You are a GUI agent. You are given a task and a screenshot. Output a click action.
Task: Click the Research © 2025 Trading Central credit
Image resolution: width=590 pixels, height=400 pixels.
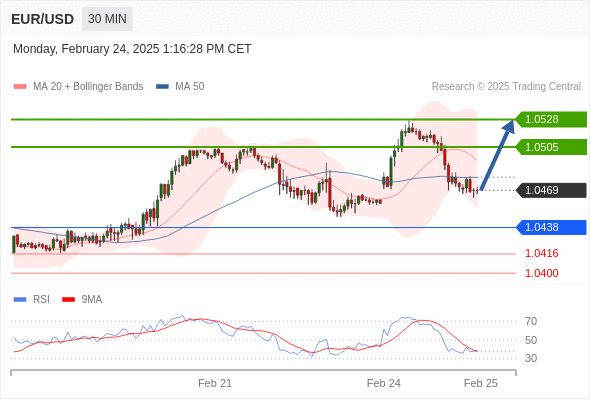coord(506,87)
